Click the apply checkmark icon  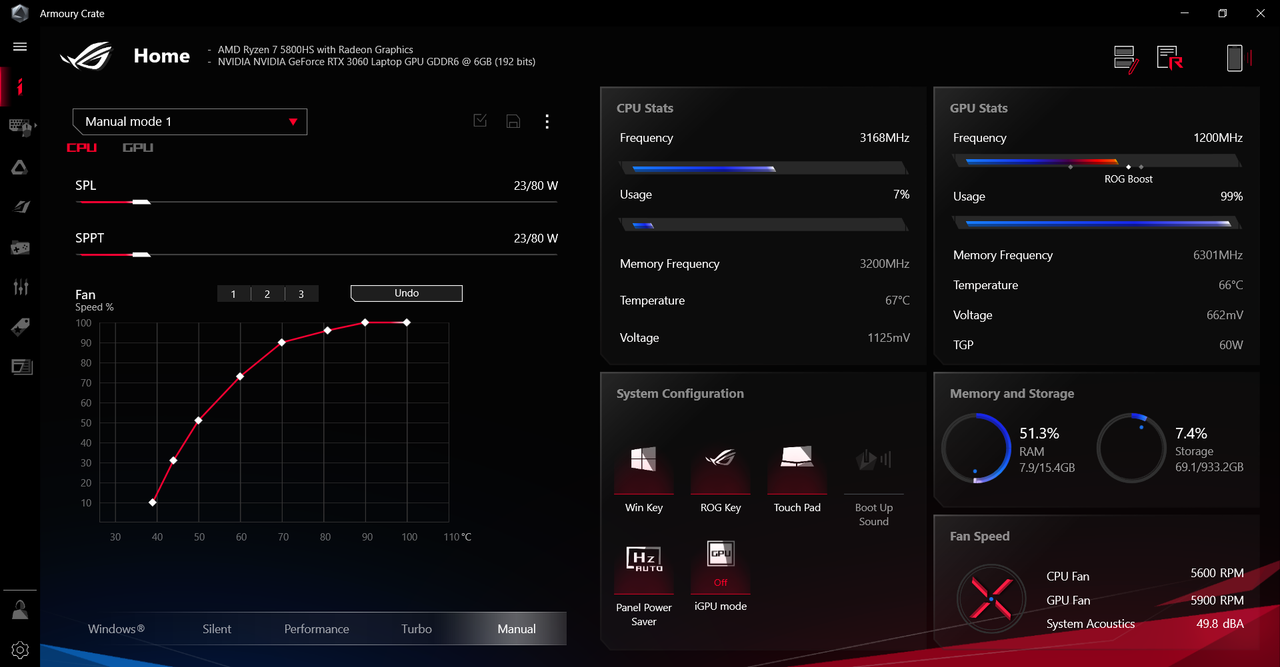tap(480, 121)
